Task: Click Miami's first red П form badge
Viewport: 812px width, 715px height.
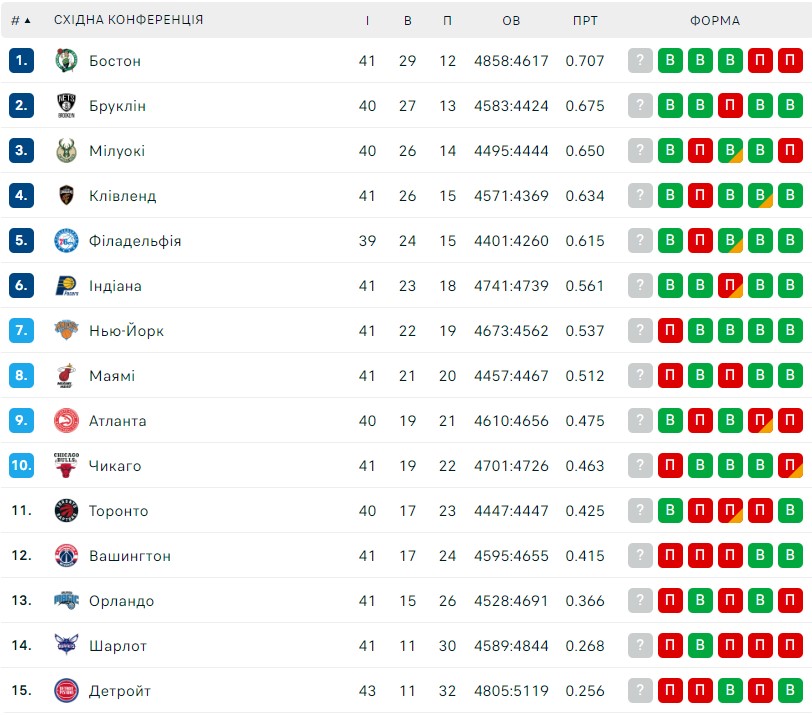Action: pyautogui.click(x=670, y=375)
